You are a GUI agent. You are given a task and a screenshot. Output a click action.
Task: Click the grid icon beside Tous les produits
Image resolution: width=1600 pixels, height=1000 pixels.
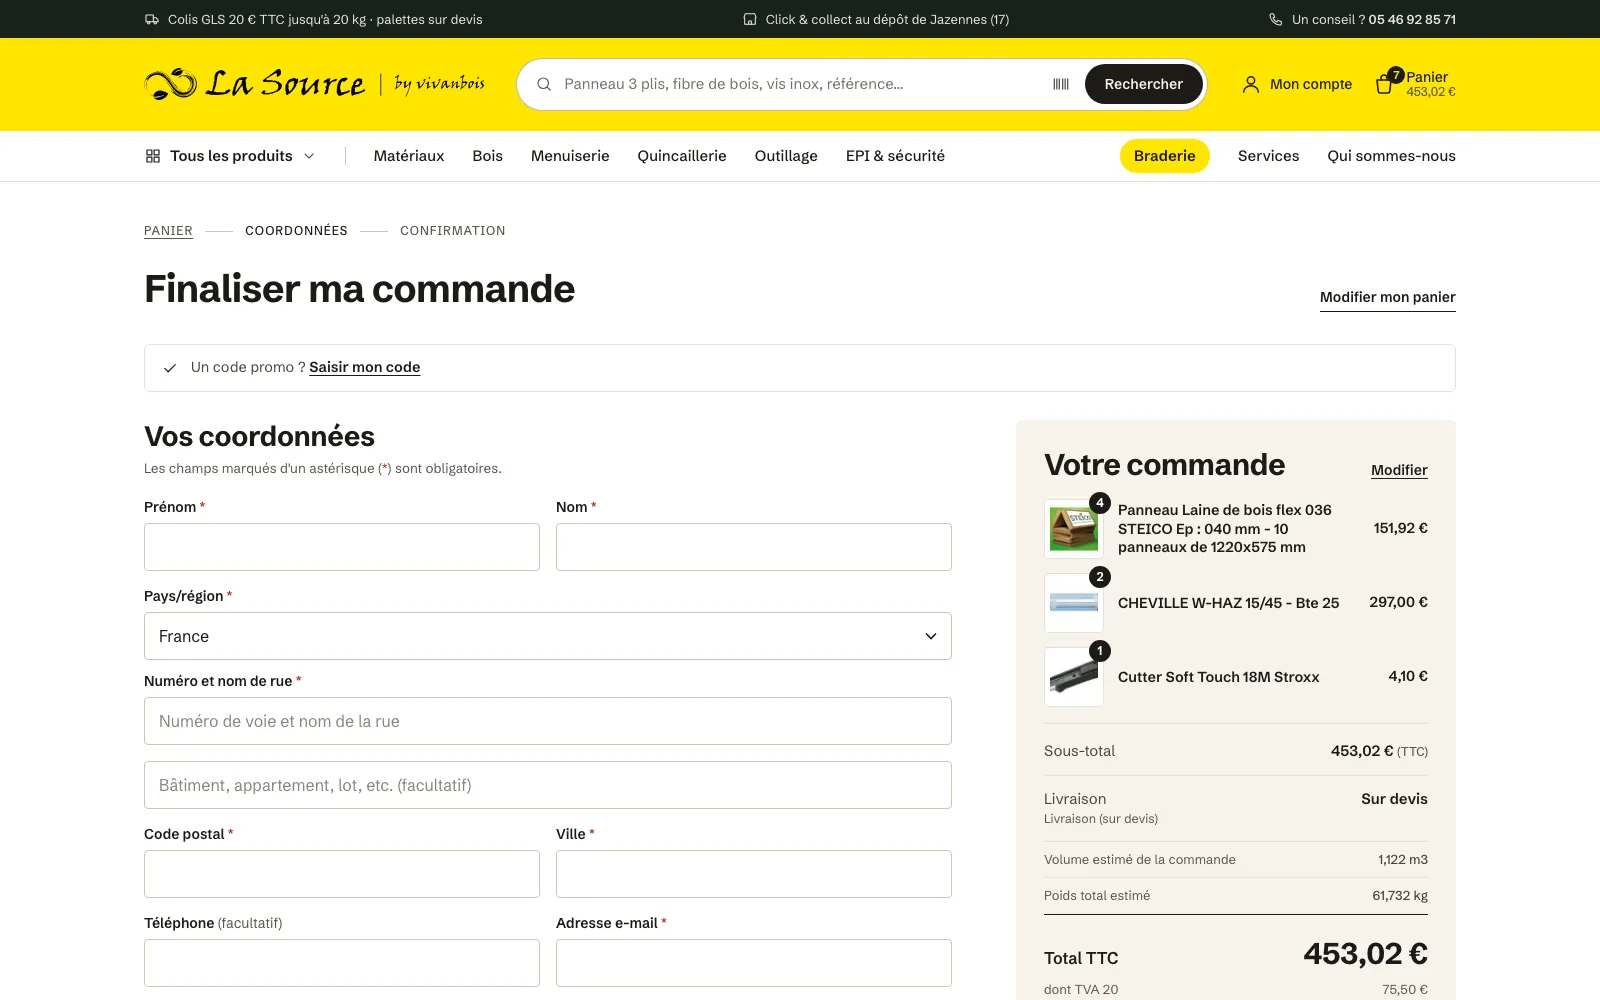[x=153, y=156]
